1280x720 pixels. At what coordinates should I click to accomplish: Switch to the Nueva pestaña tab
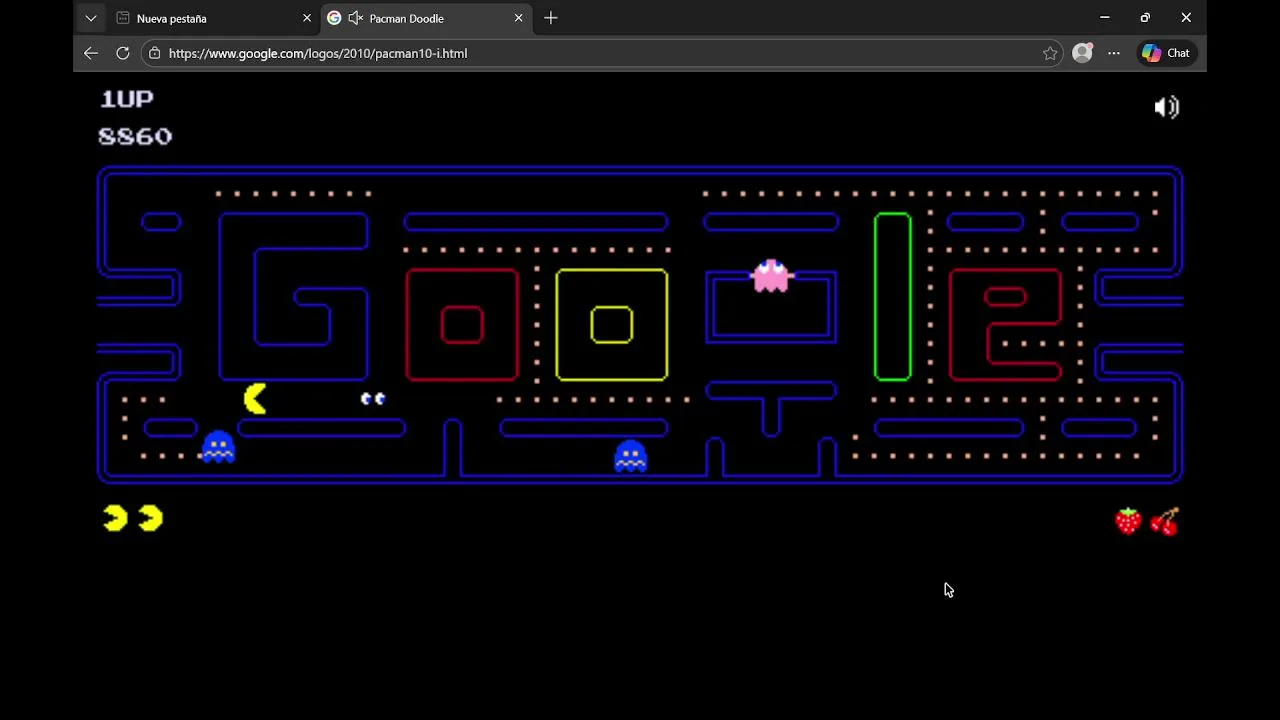coord(212,18)
